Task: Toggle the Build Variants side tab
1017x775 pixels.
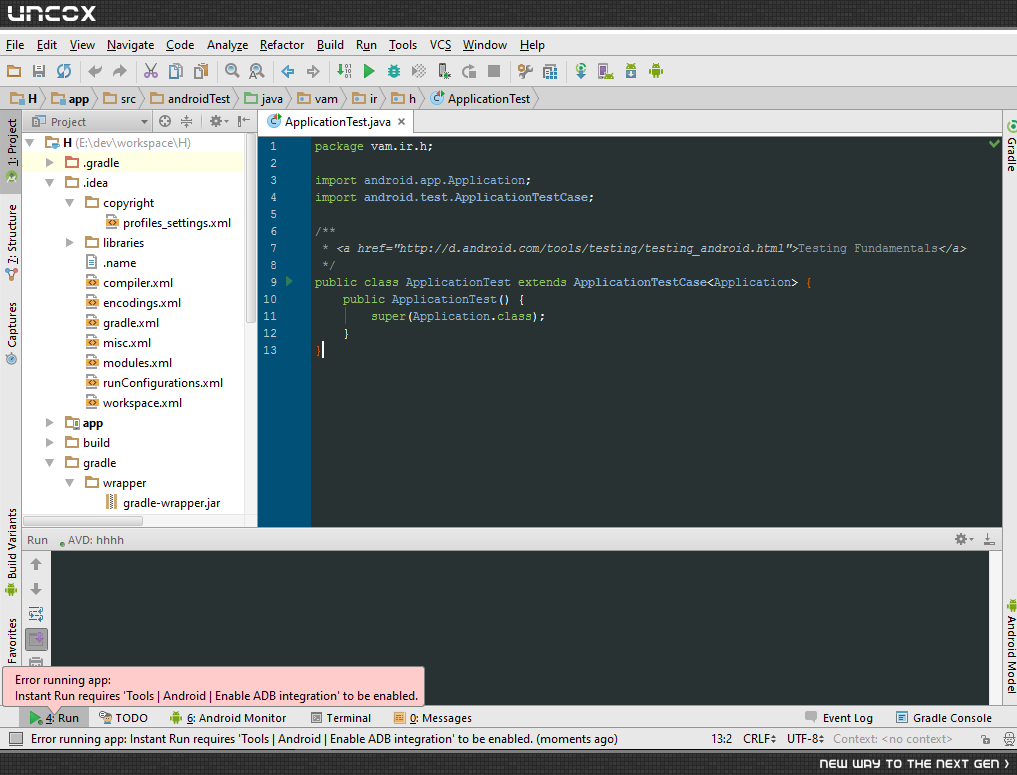Action: click(x=12, y=552)
